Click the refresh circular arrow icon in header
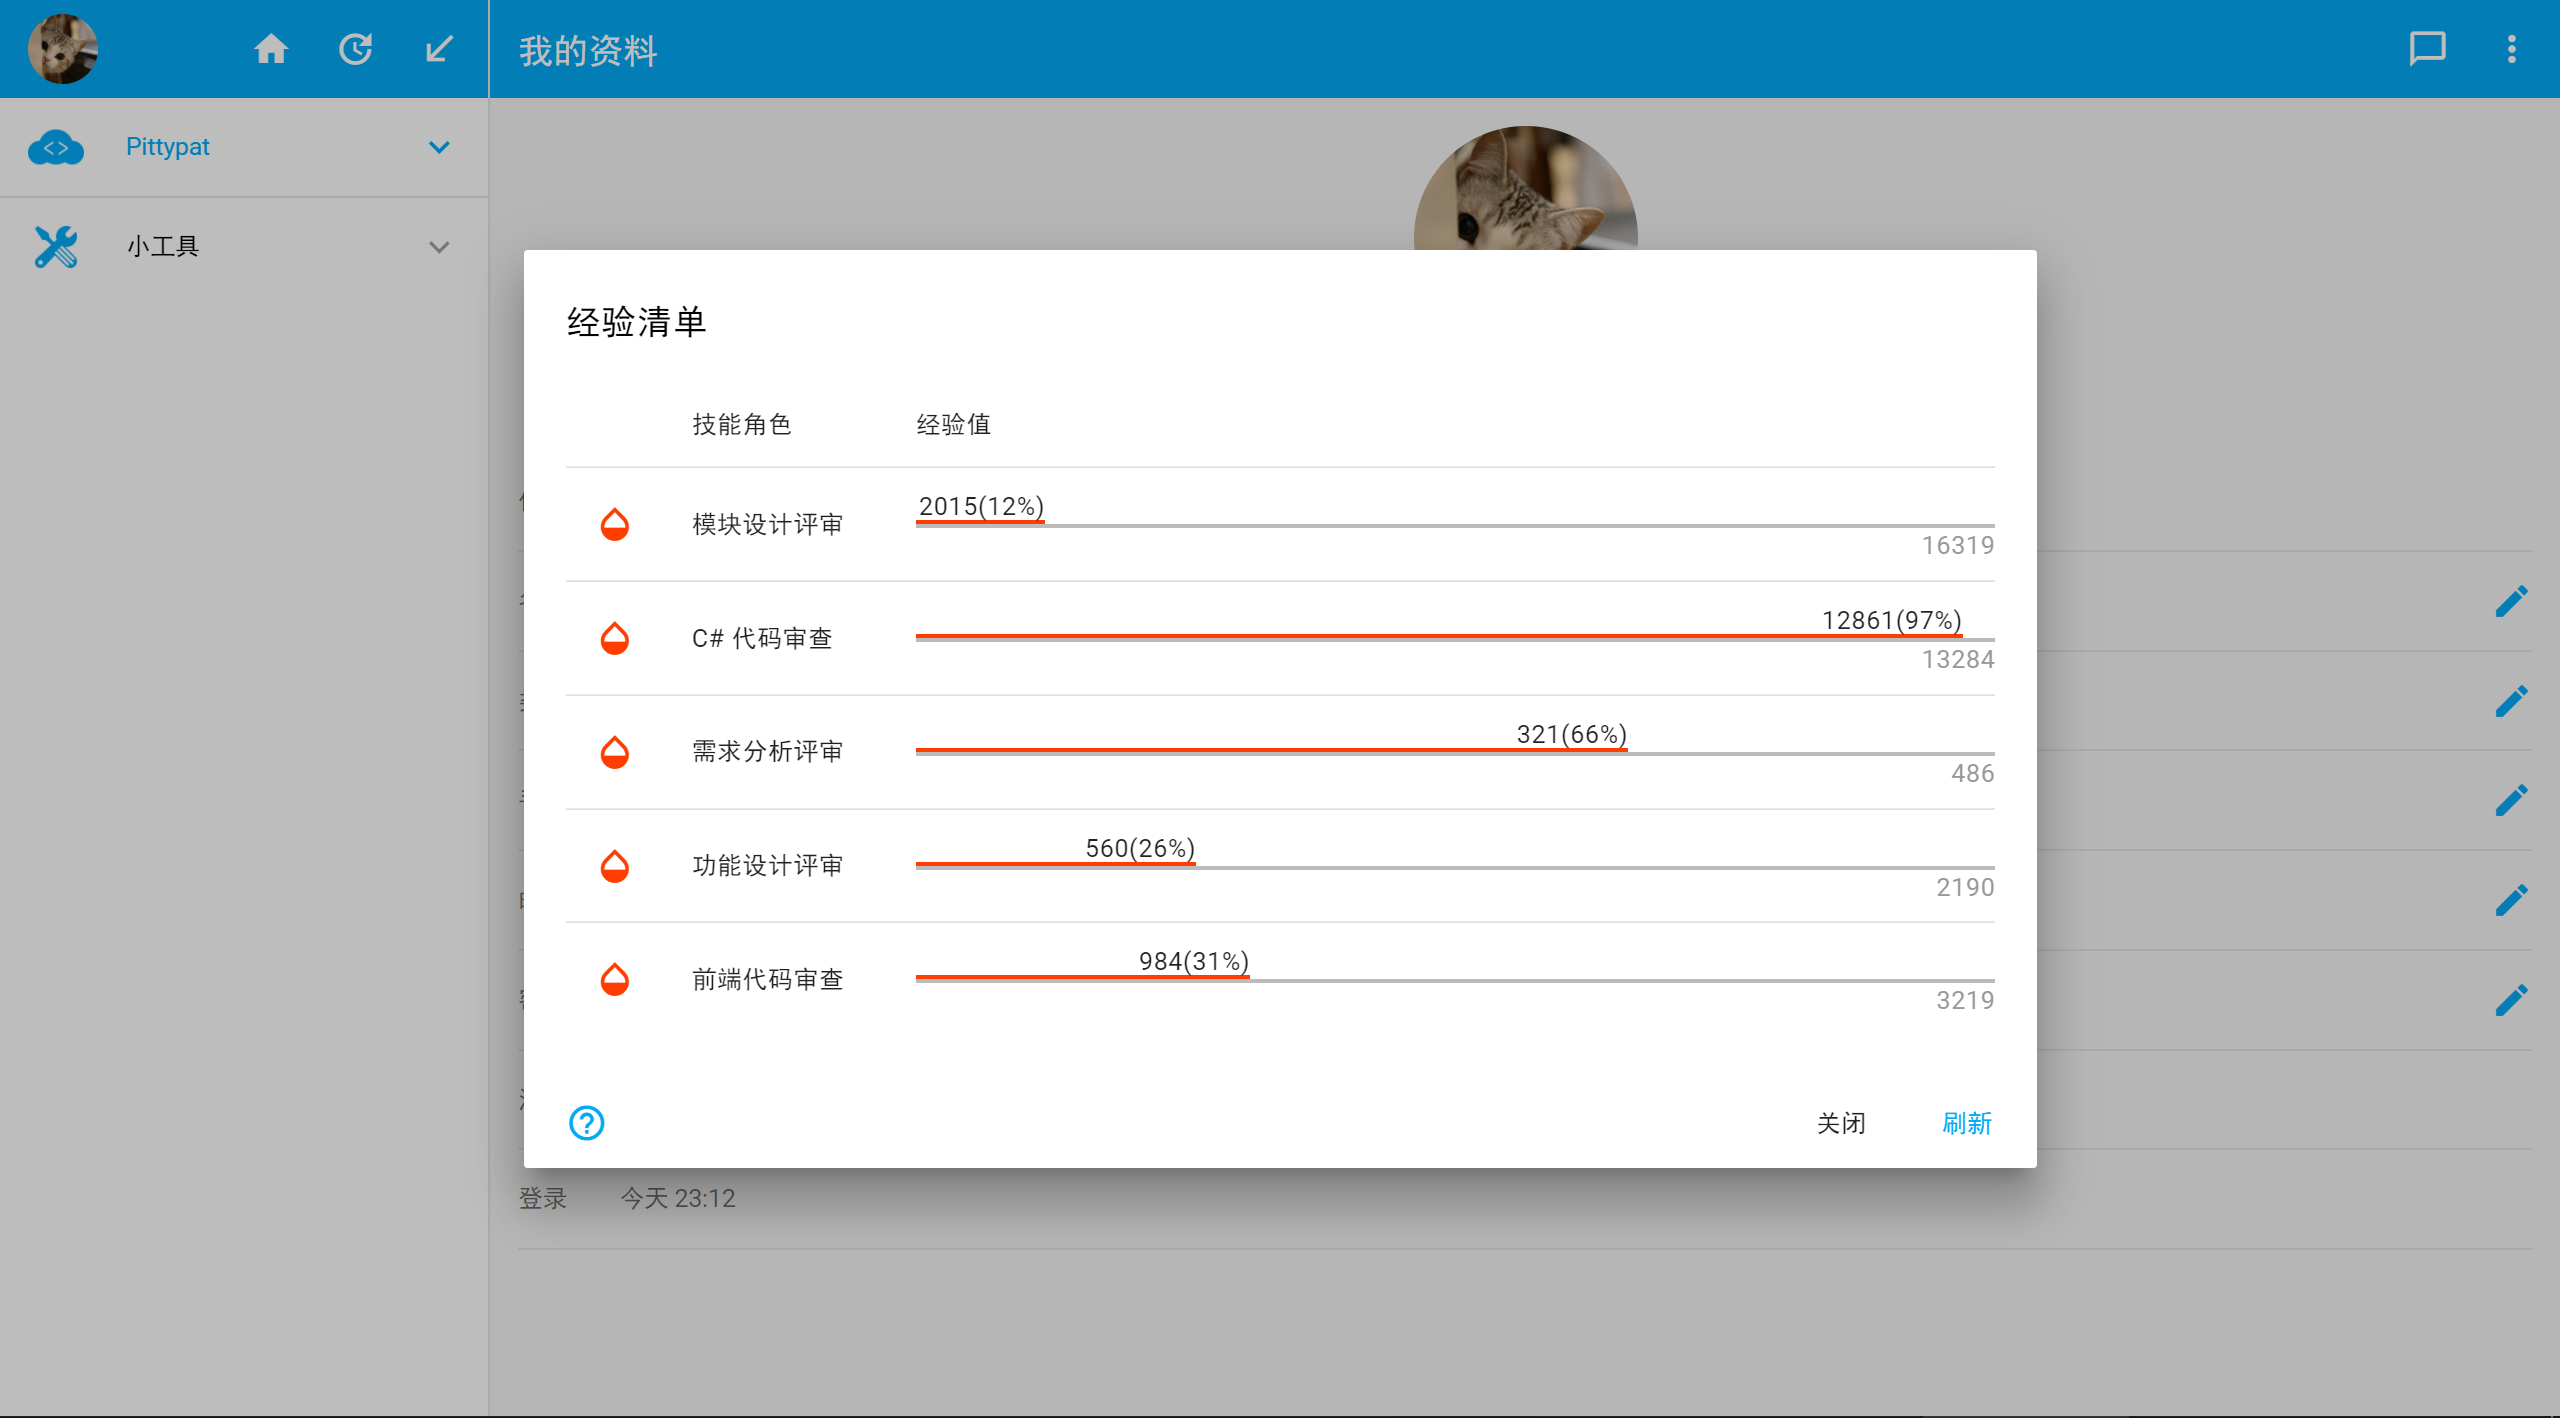 (355, 49)
